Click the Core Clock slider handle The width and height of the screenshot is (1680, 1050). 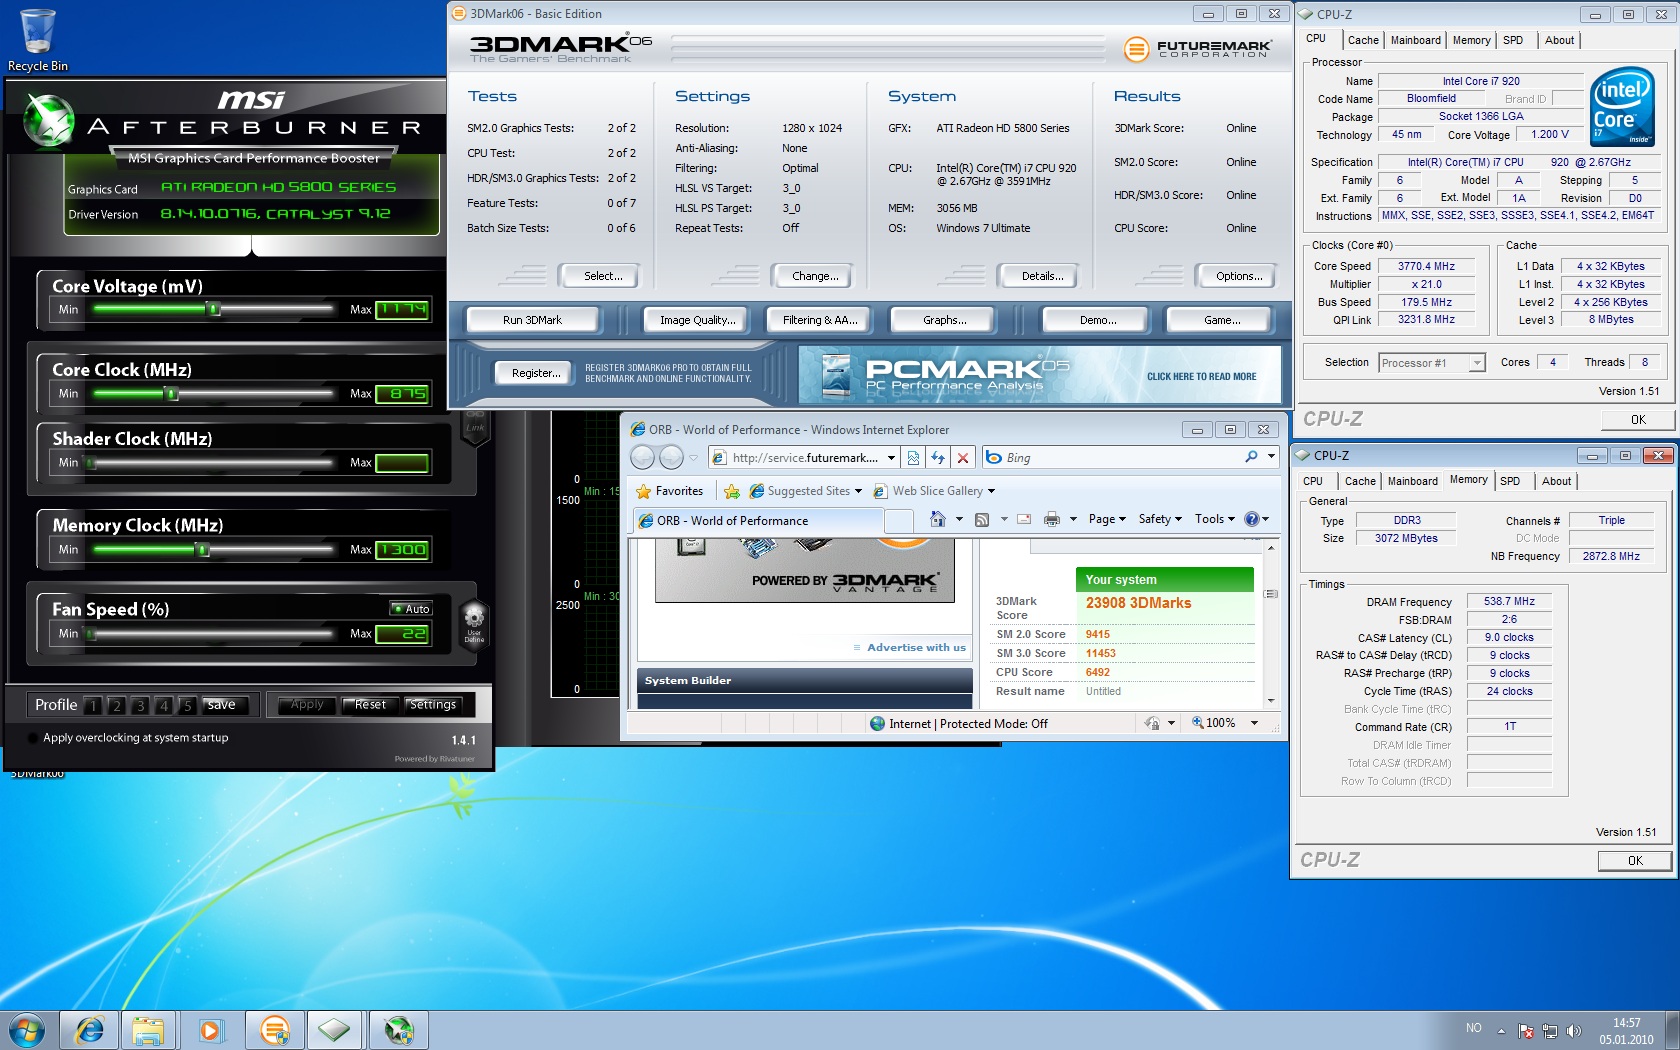[x=172, y=394]
